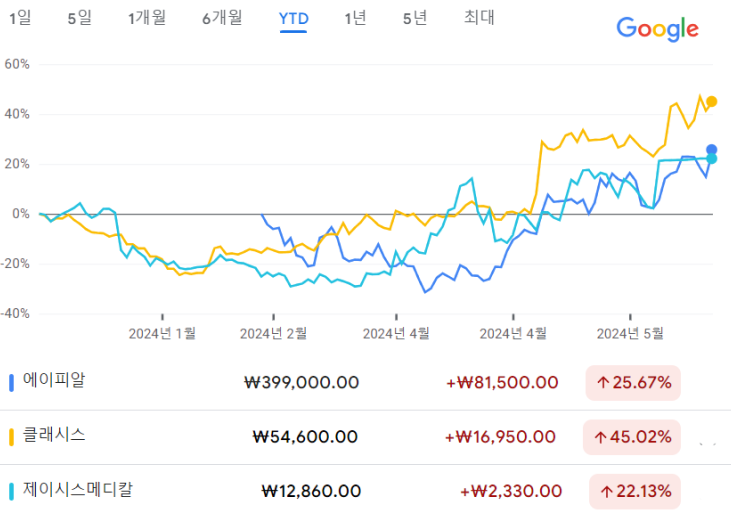
Task: Click the teal endpoint dot on the chart
Action: (711, 159)
